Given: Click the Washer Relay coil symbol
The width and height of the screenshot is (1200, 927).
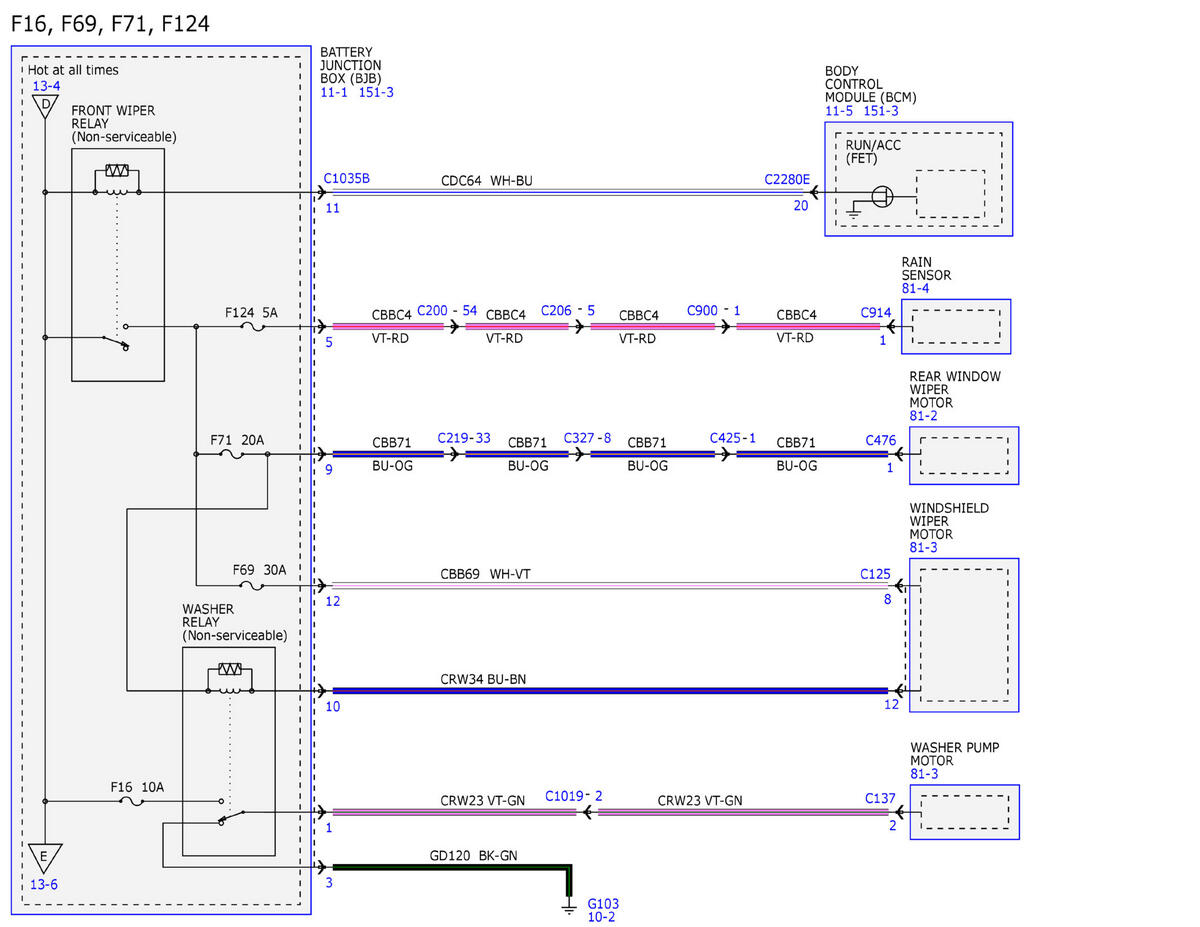Looking at the screenshot, I should tap(229, 678).
